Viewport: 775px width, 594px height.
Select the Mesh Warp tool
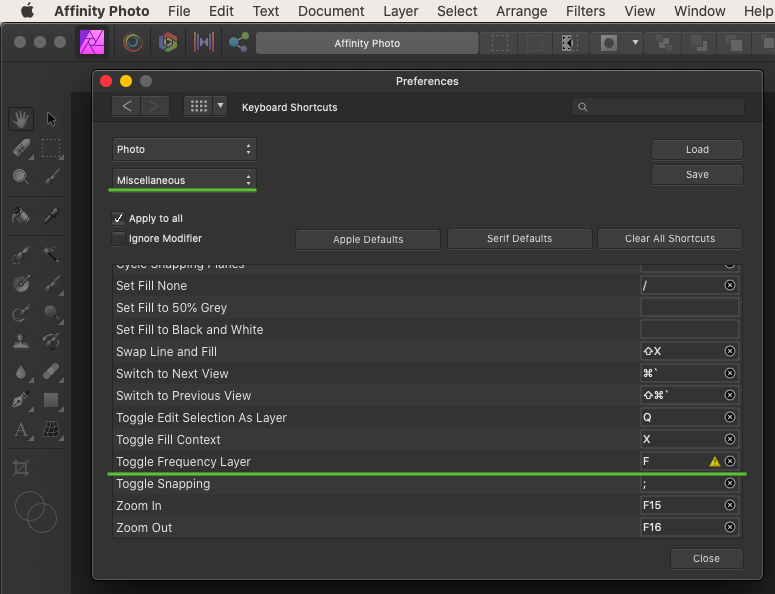51,429
